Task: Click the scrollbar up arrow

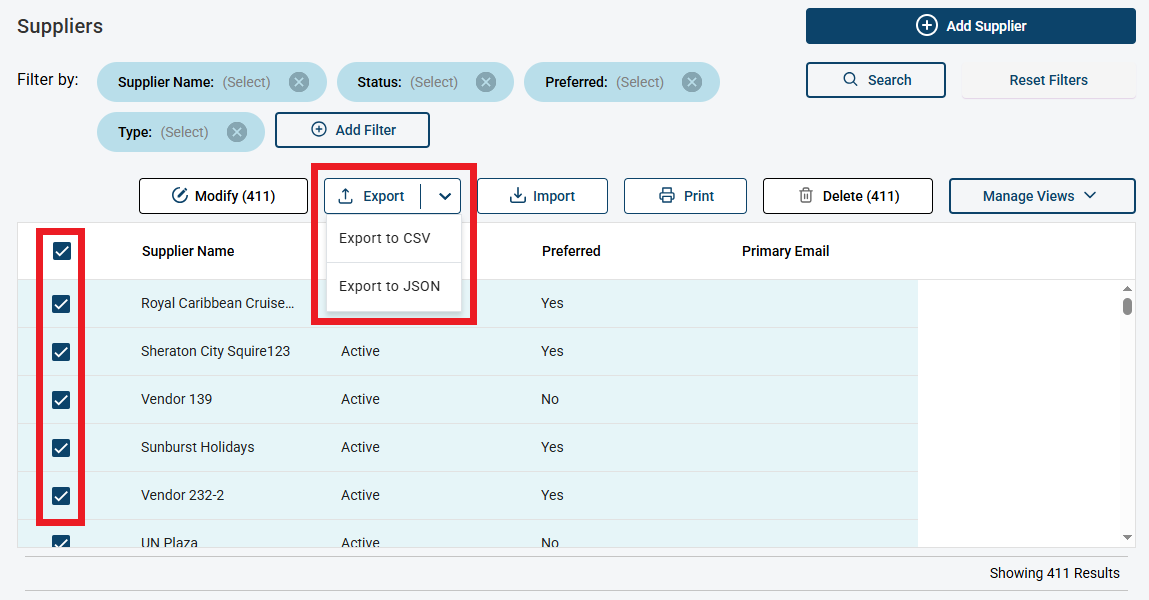Action: [x=1127, y=289]
